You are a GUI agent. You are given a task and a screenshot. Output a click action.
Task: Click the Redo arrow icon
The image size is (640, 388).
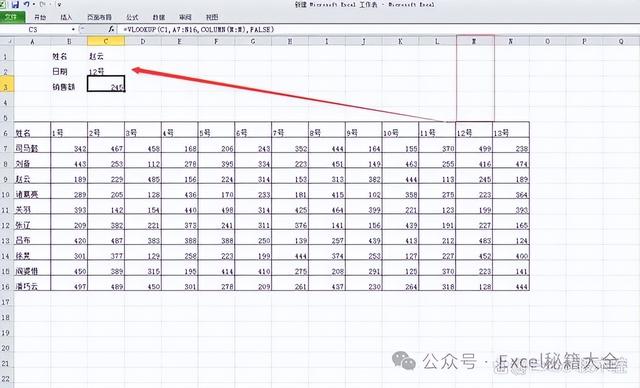click(x=42, y=4)
